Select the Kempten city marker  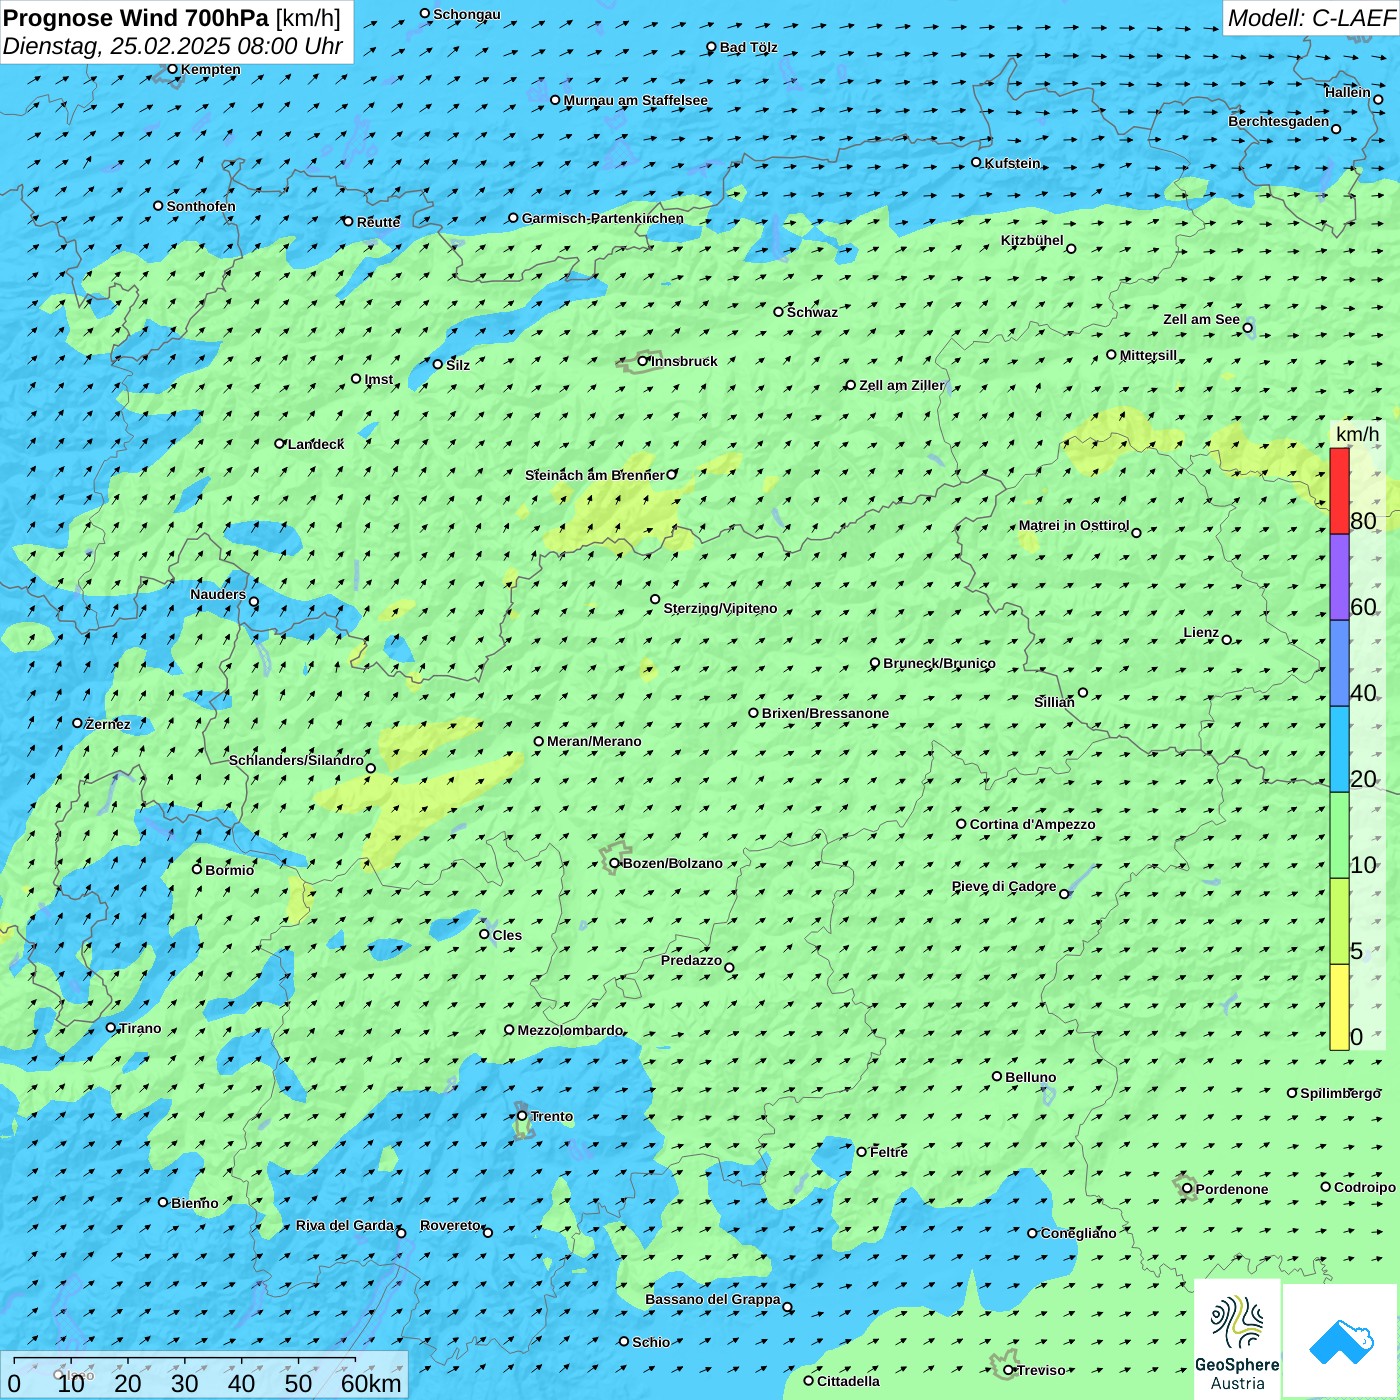tap(172, 69)
